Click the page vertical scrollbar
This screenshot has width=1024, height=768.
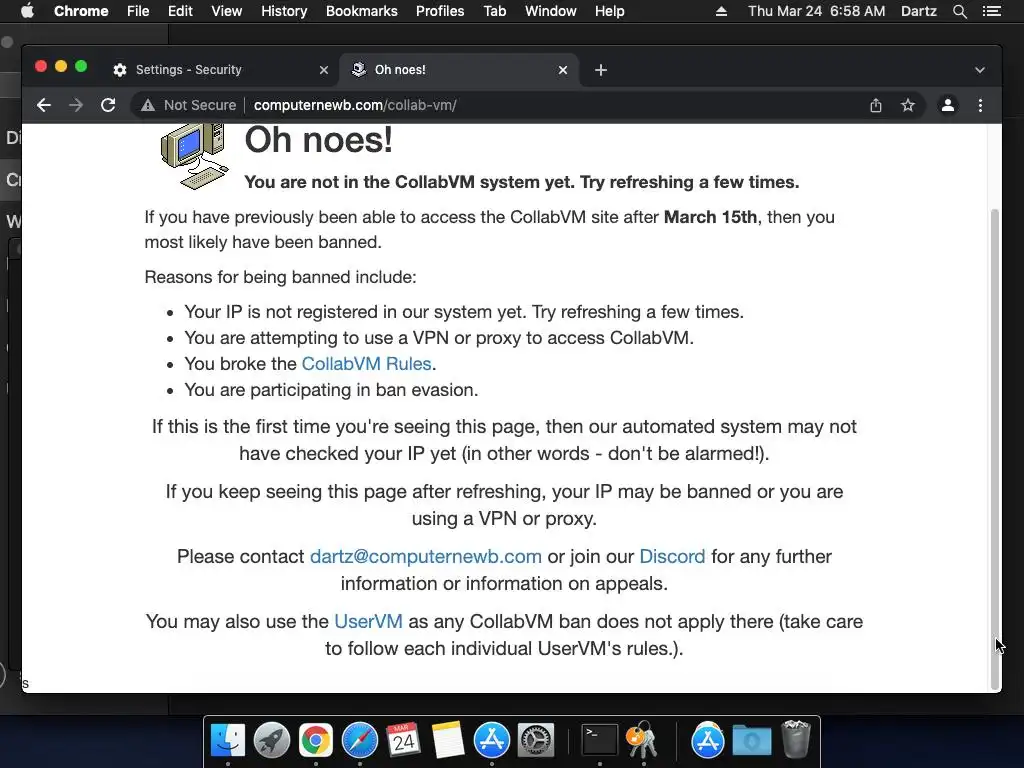[995, 449]
